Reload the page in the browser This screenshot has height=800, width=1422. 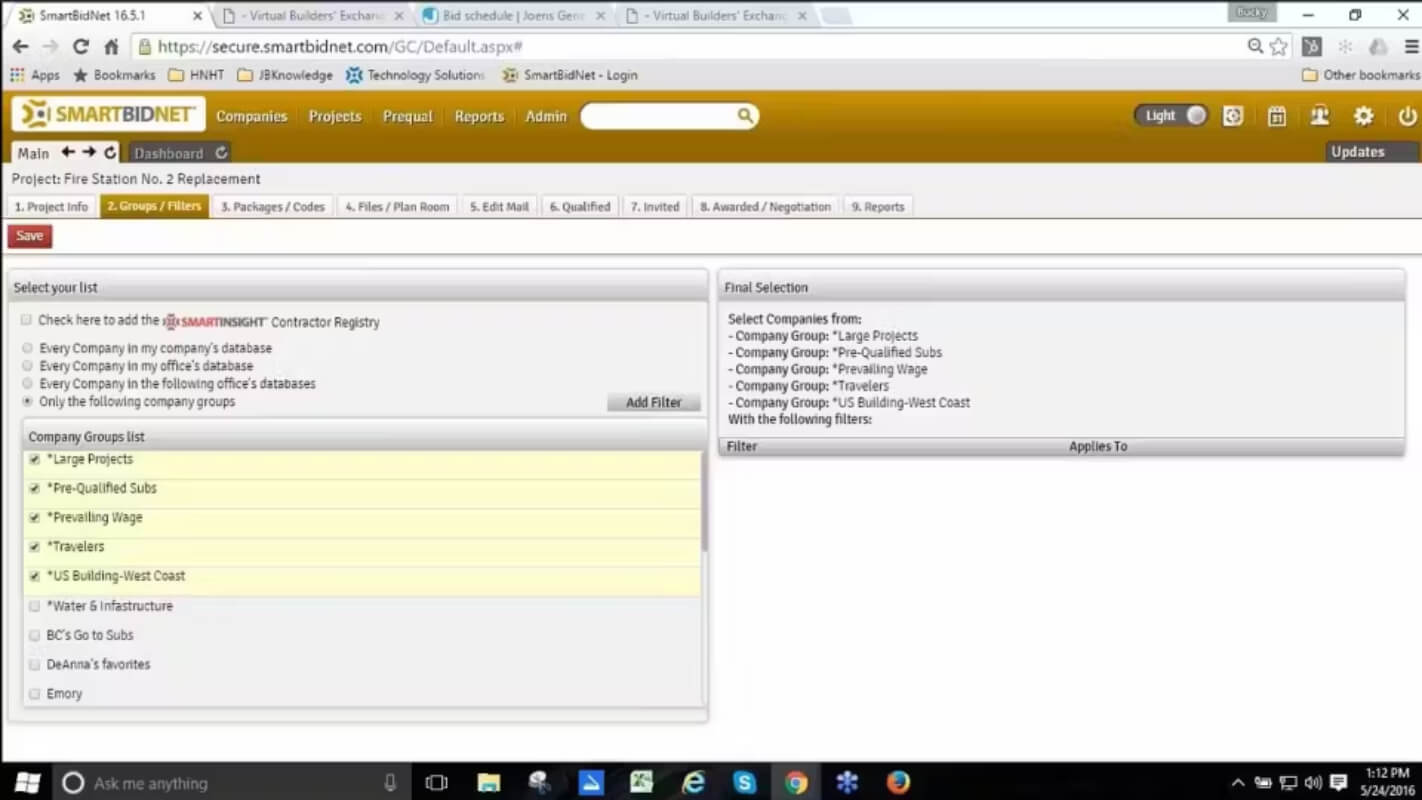81,47
